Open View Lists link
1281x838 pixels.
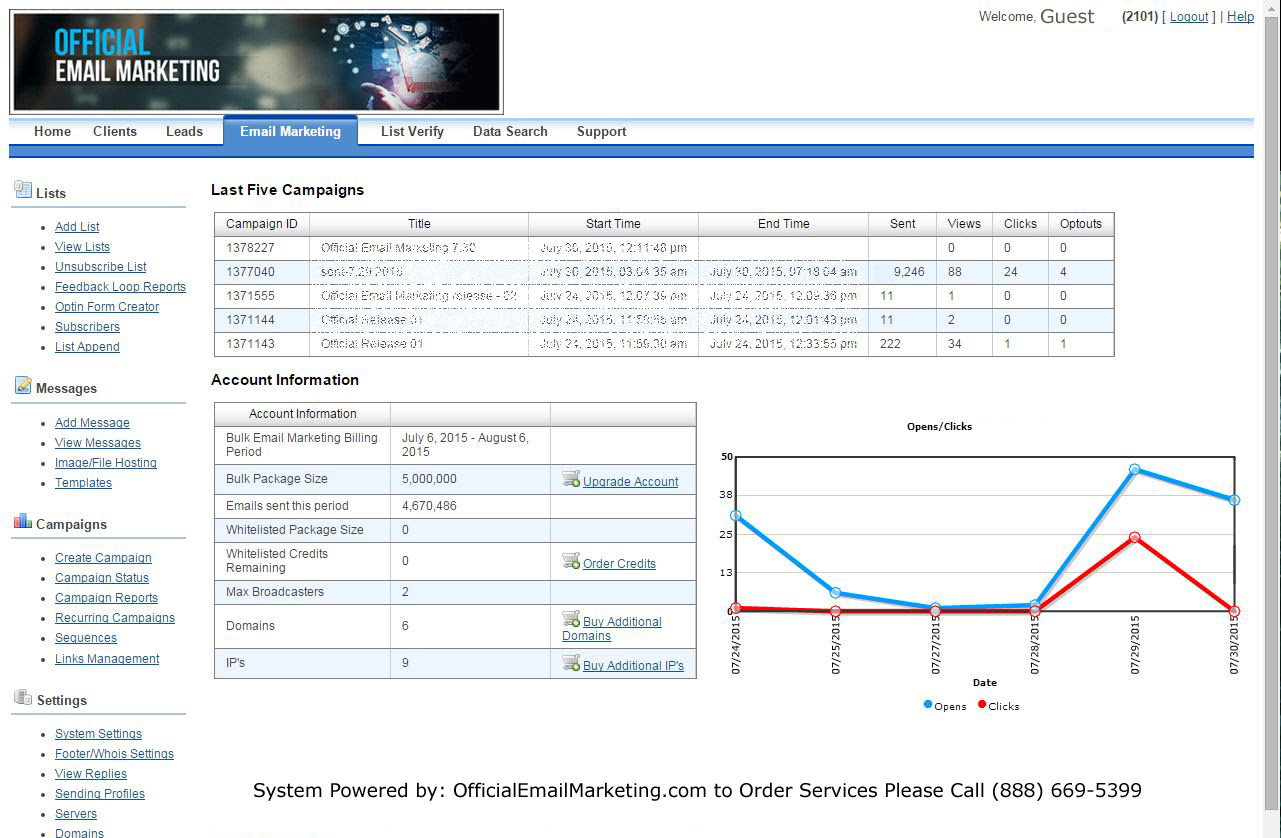pyautogui.click(x=82, y=247)
